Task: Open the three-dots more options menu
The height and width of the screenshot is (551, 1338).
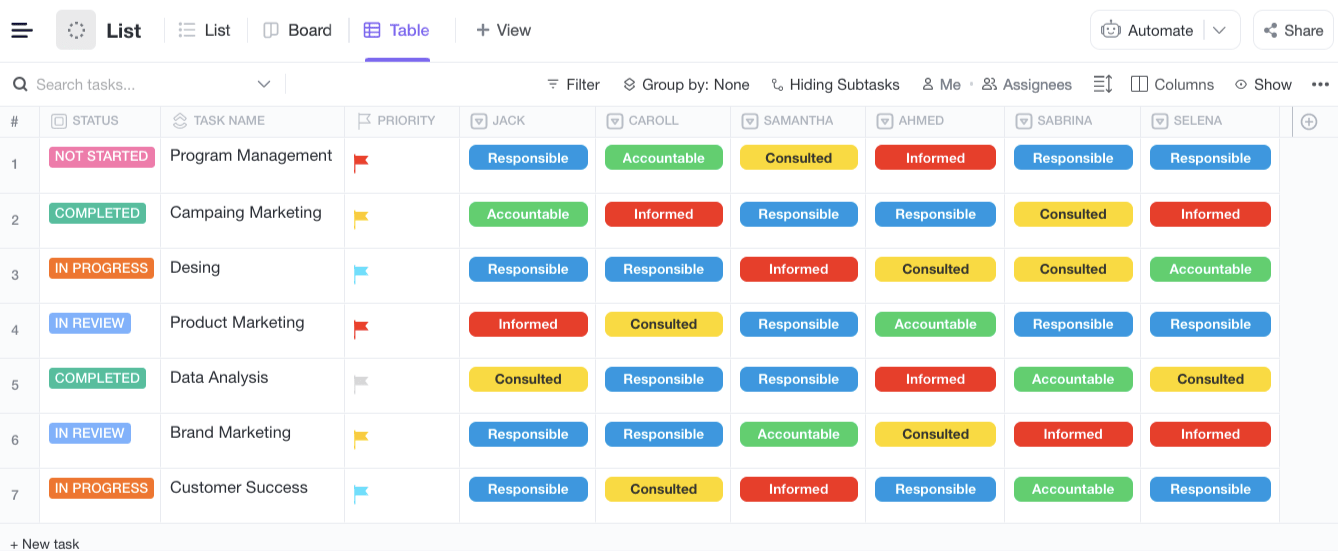Action: (x=1320, y=85)
